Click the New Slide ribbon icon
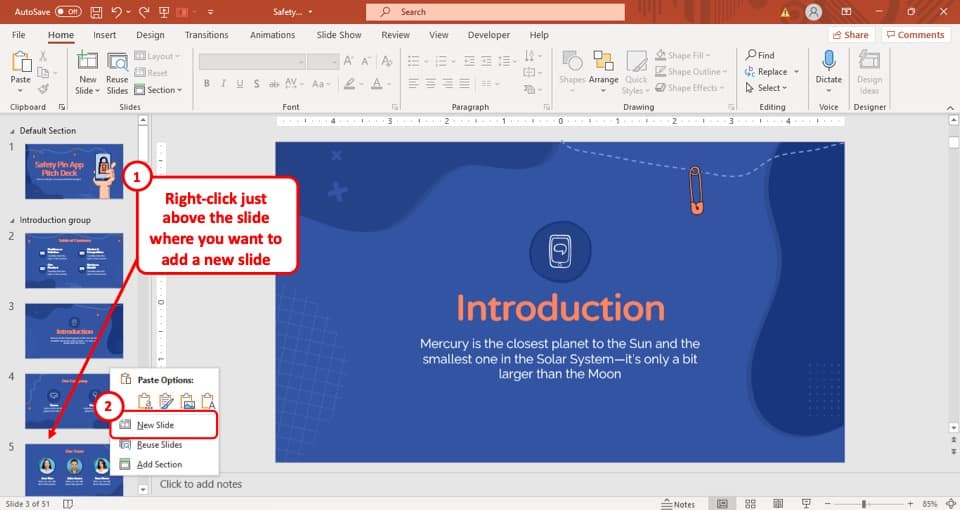Image resolution: width=960 pixels, height=510 pixels. coord(87,61)
